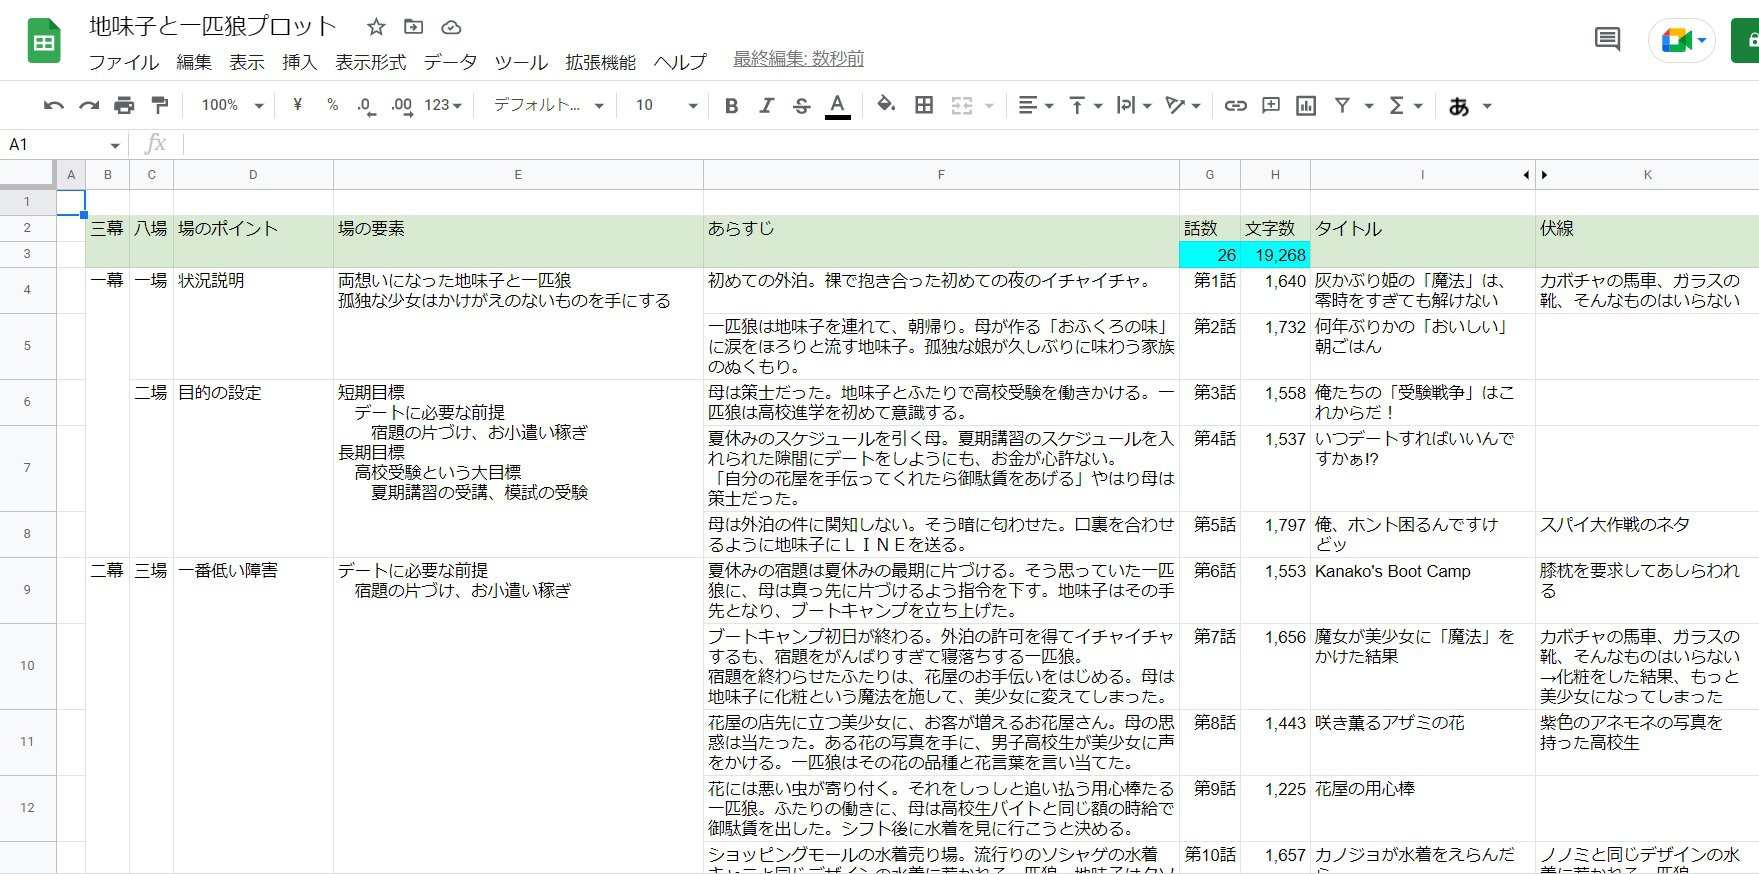The height and width of the screenshot is (874, 1759).
Task: Click the Google Meet call button
Action: tap(1681, 41)
